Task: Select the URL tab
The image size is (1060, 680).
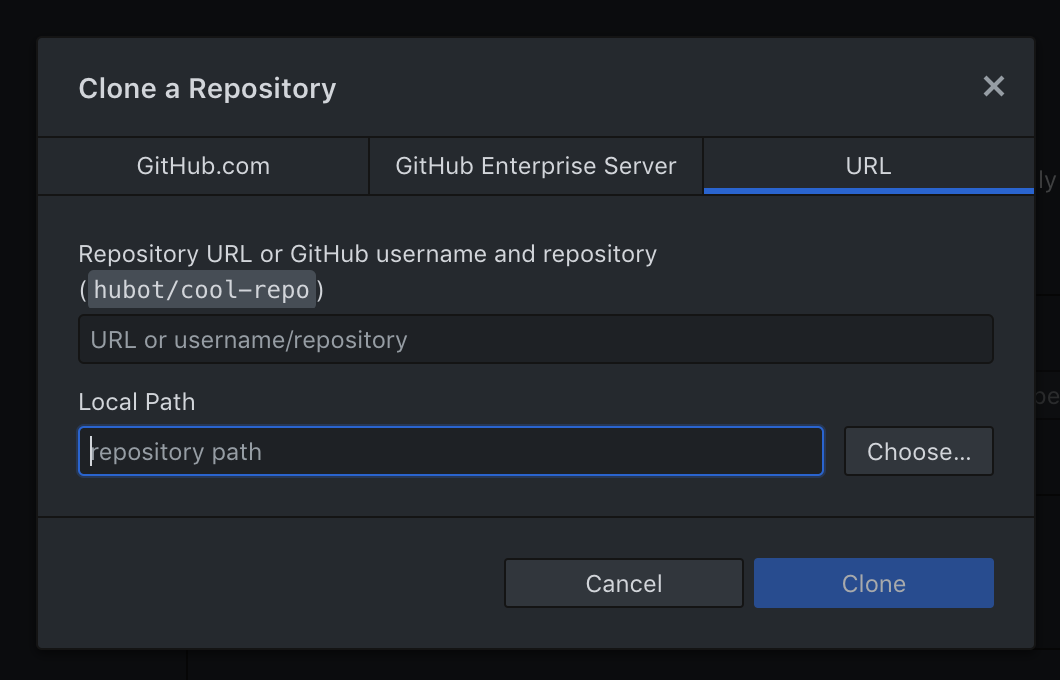Action: coord(868,166)
